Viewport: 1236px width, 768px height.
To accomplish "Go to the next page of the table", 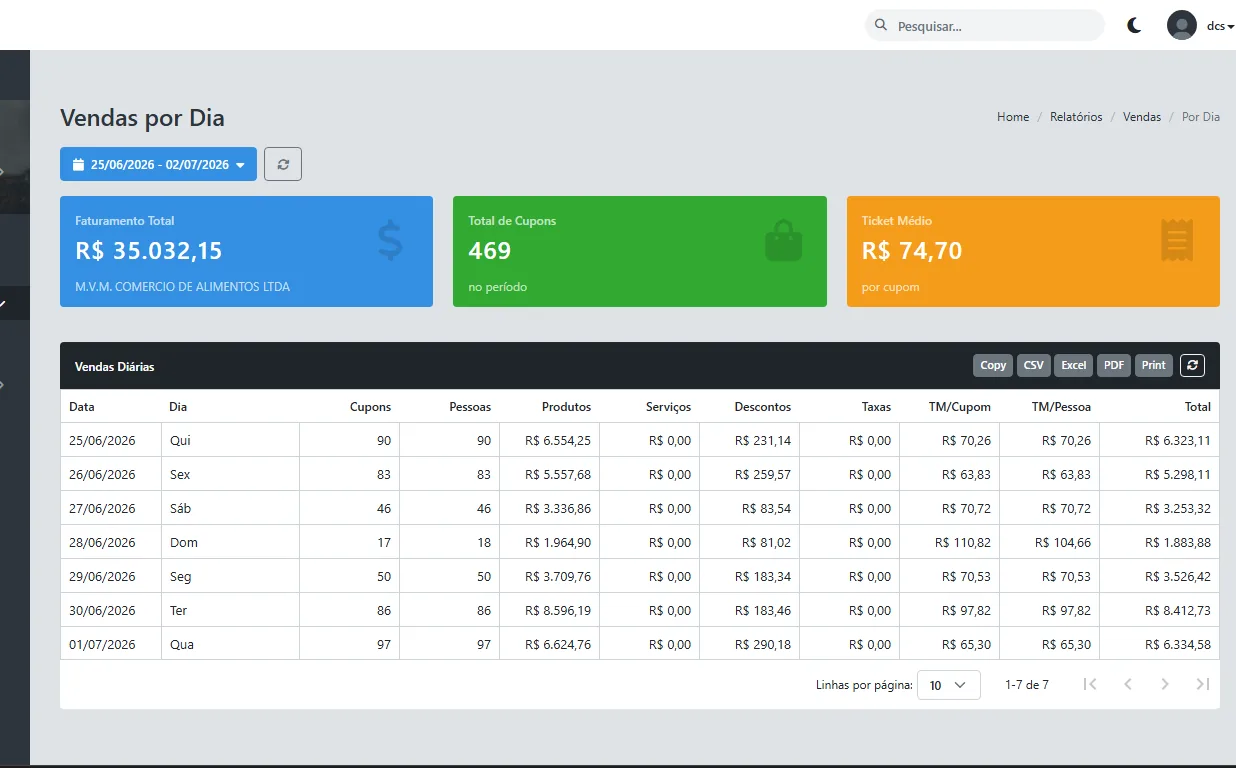I will pyautogui.click(x=1165, y=684).
